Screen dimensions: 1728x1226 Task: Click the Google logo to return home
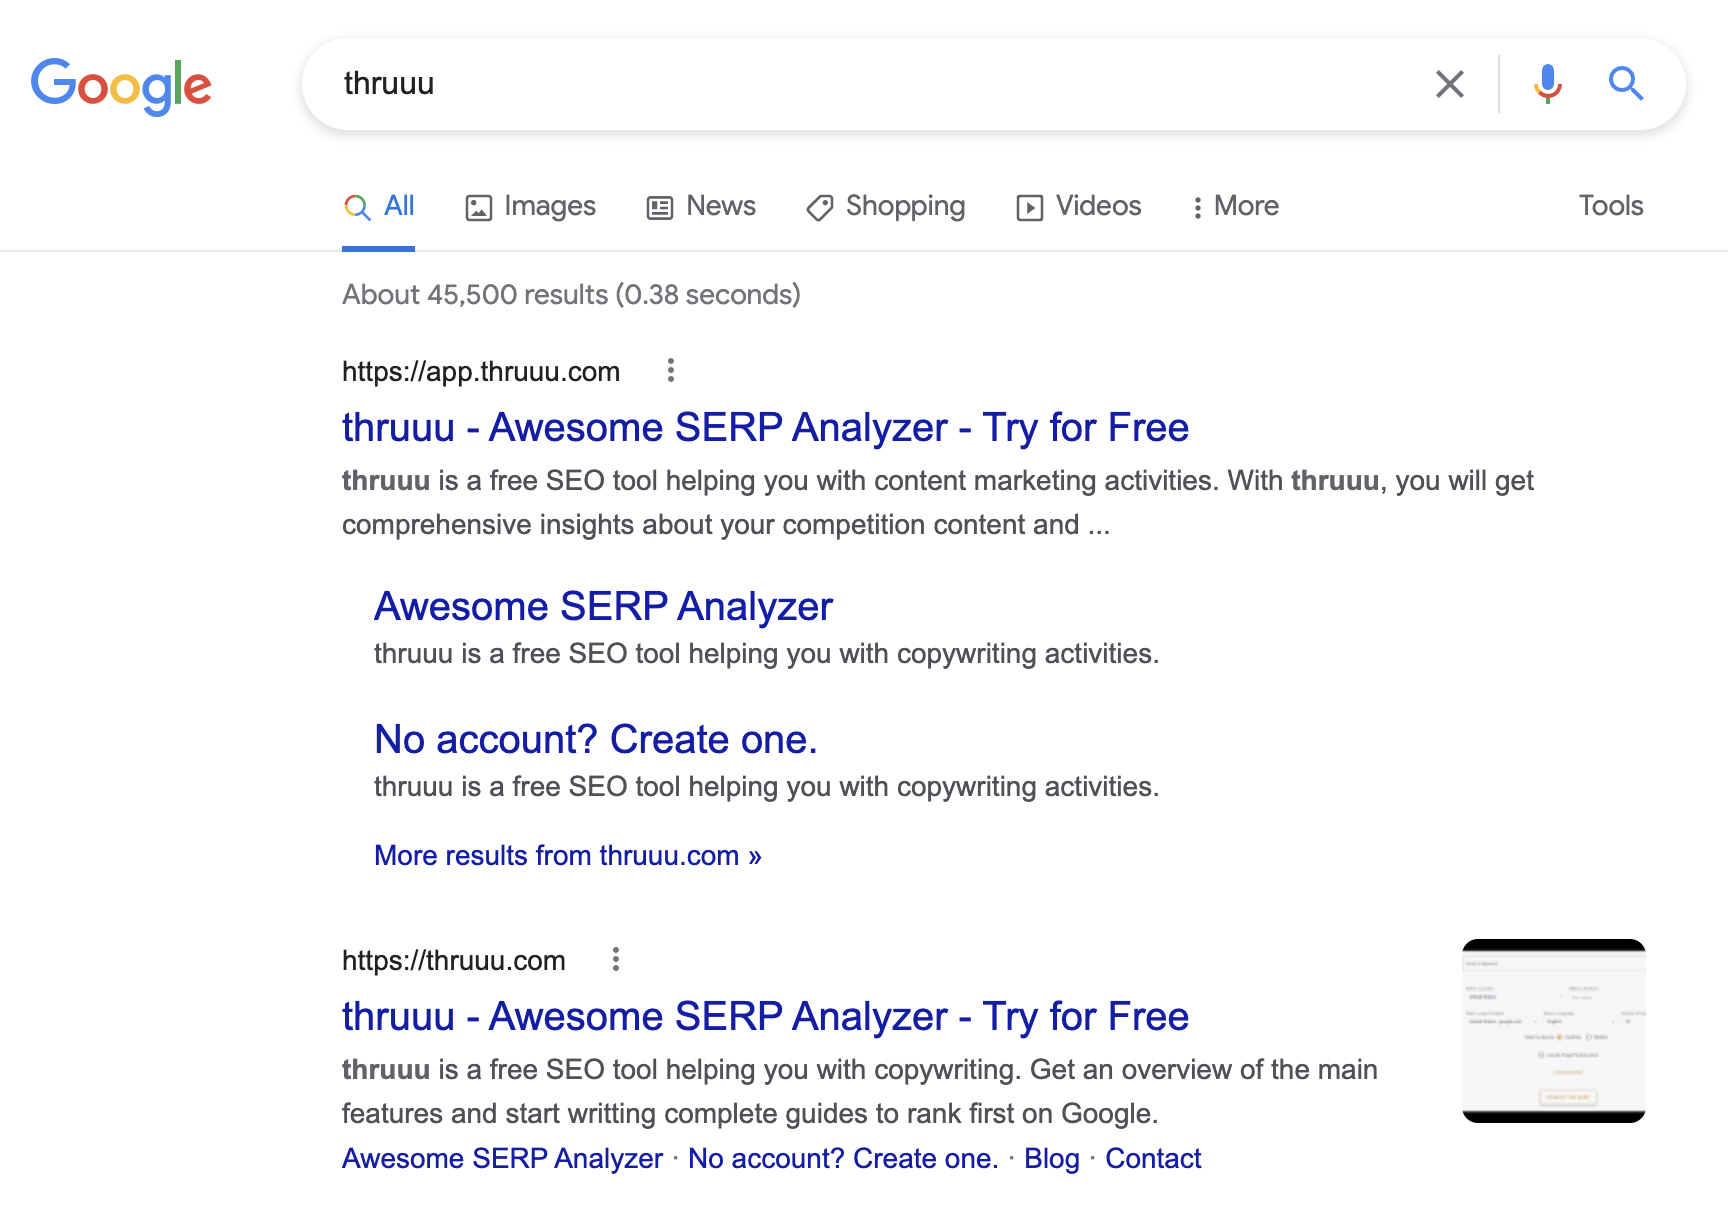(121, 86)
